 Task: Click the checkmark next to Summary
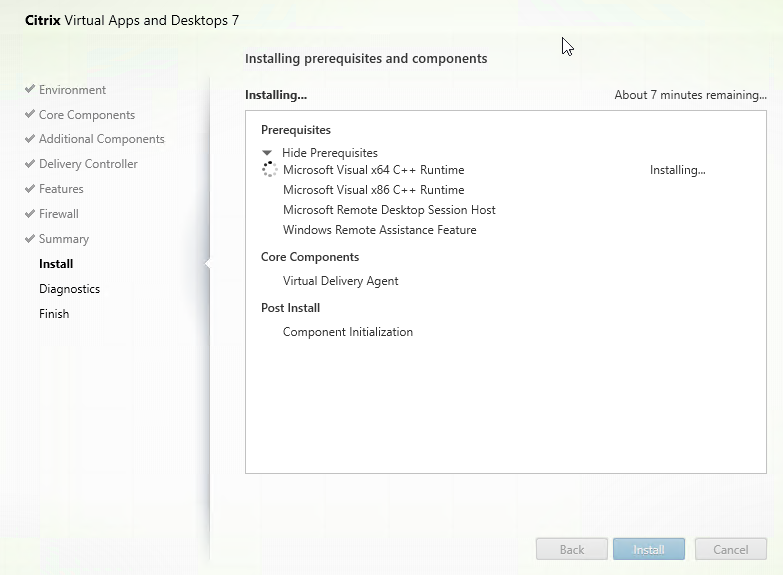tap(30, 239)
